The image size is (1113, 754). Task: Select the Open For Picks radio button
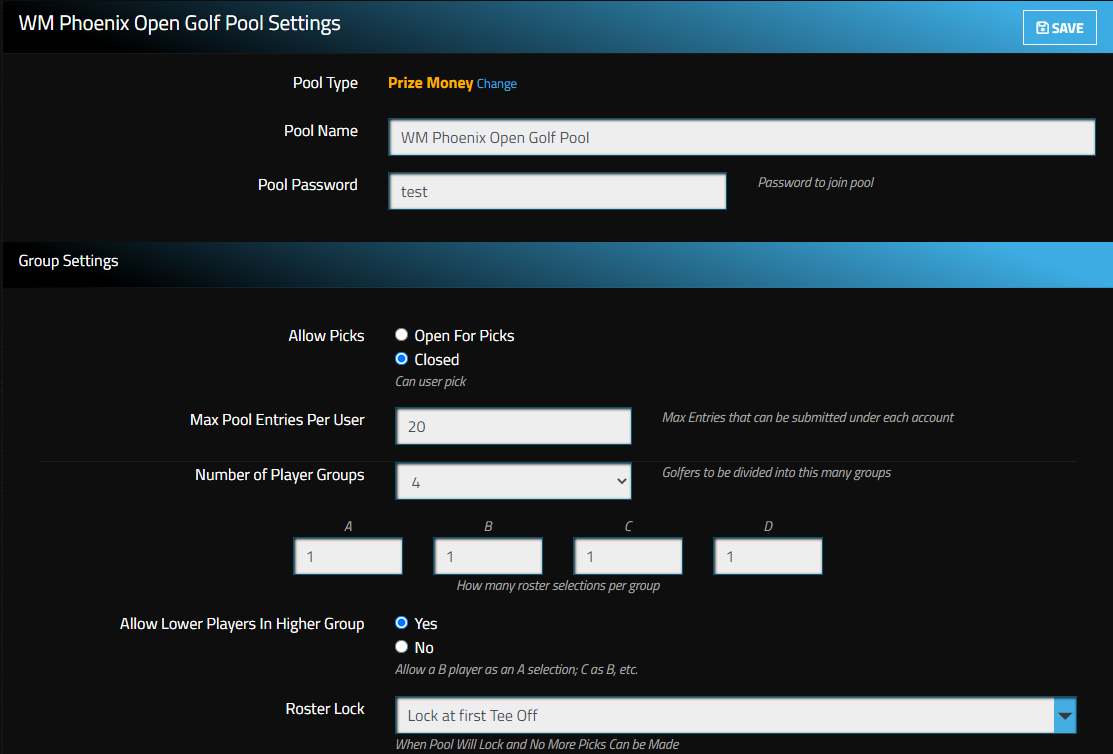tap(401, 334)
